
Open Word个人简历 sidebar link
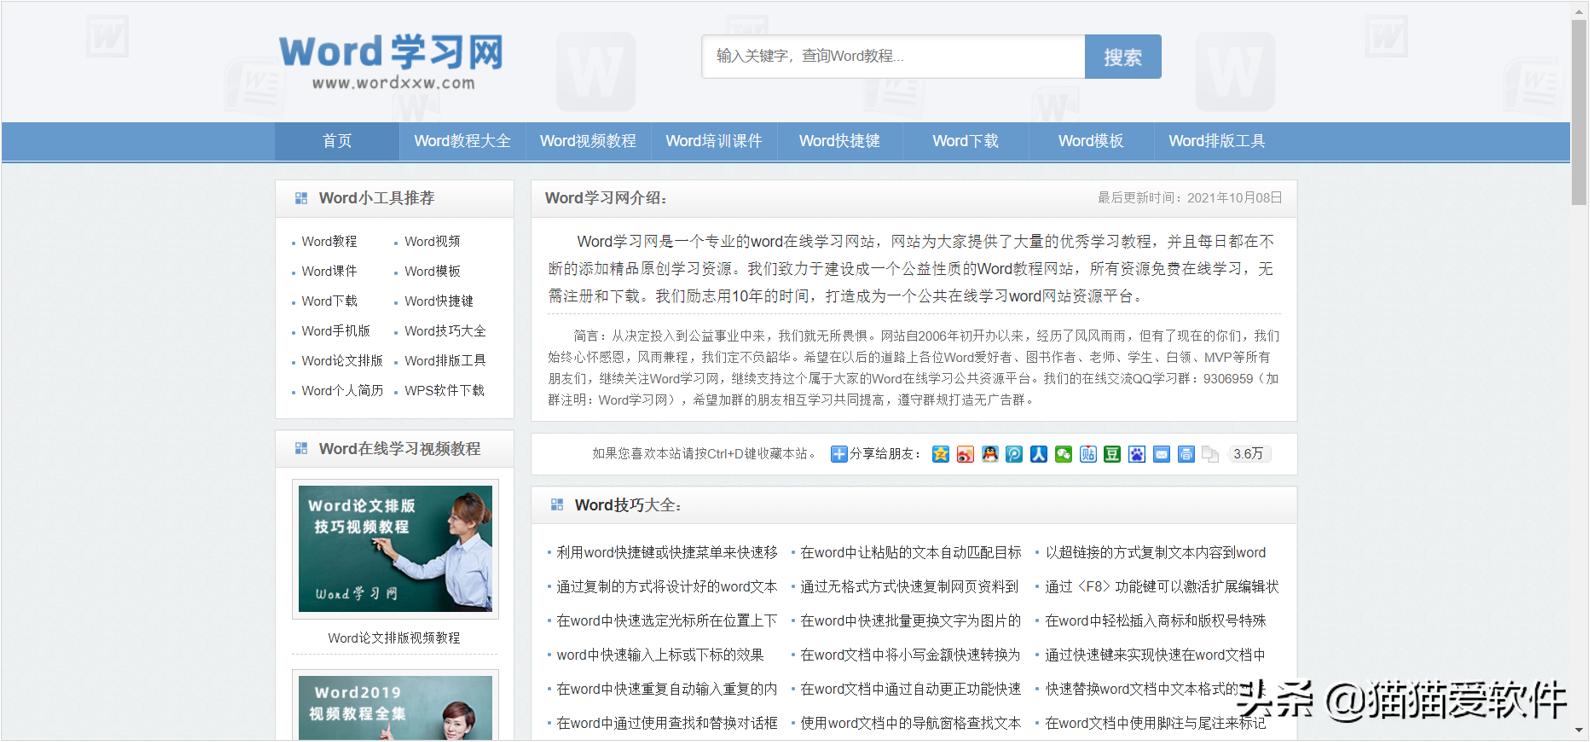click(x=342, y=391)
